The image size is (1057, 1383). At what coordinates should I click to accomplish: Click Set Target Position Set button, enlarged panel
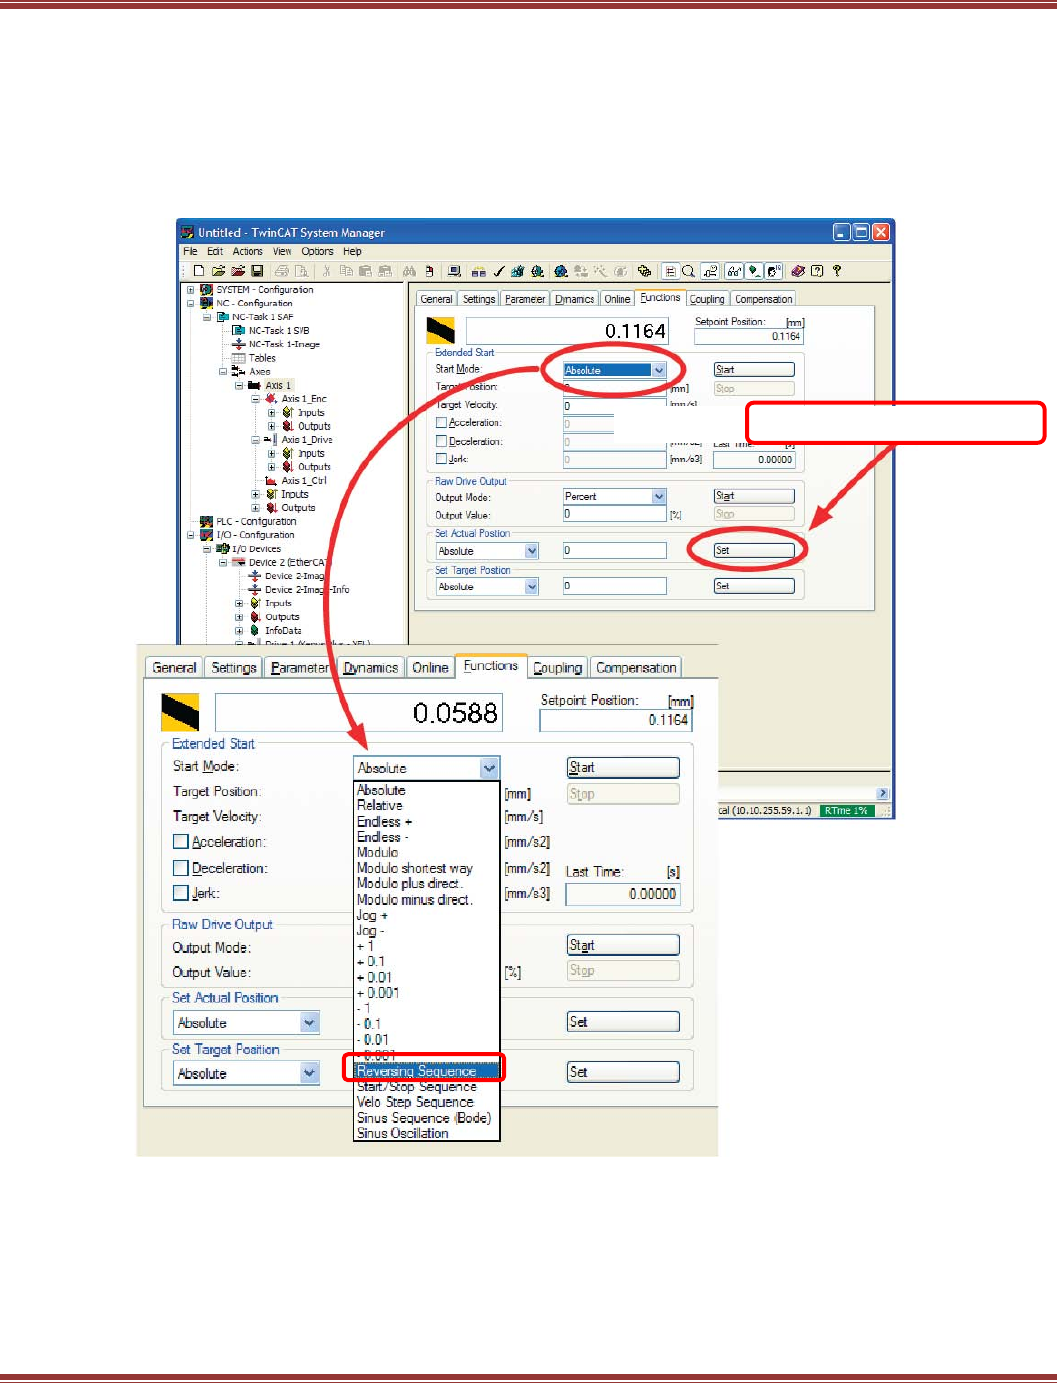click(x=623, y=1071)
